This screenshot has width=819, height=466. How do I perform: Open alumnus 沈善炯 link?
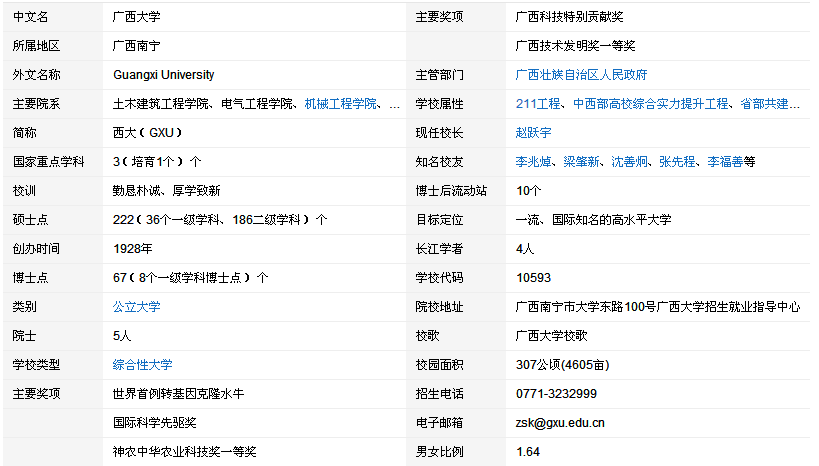pos(629,162)
